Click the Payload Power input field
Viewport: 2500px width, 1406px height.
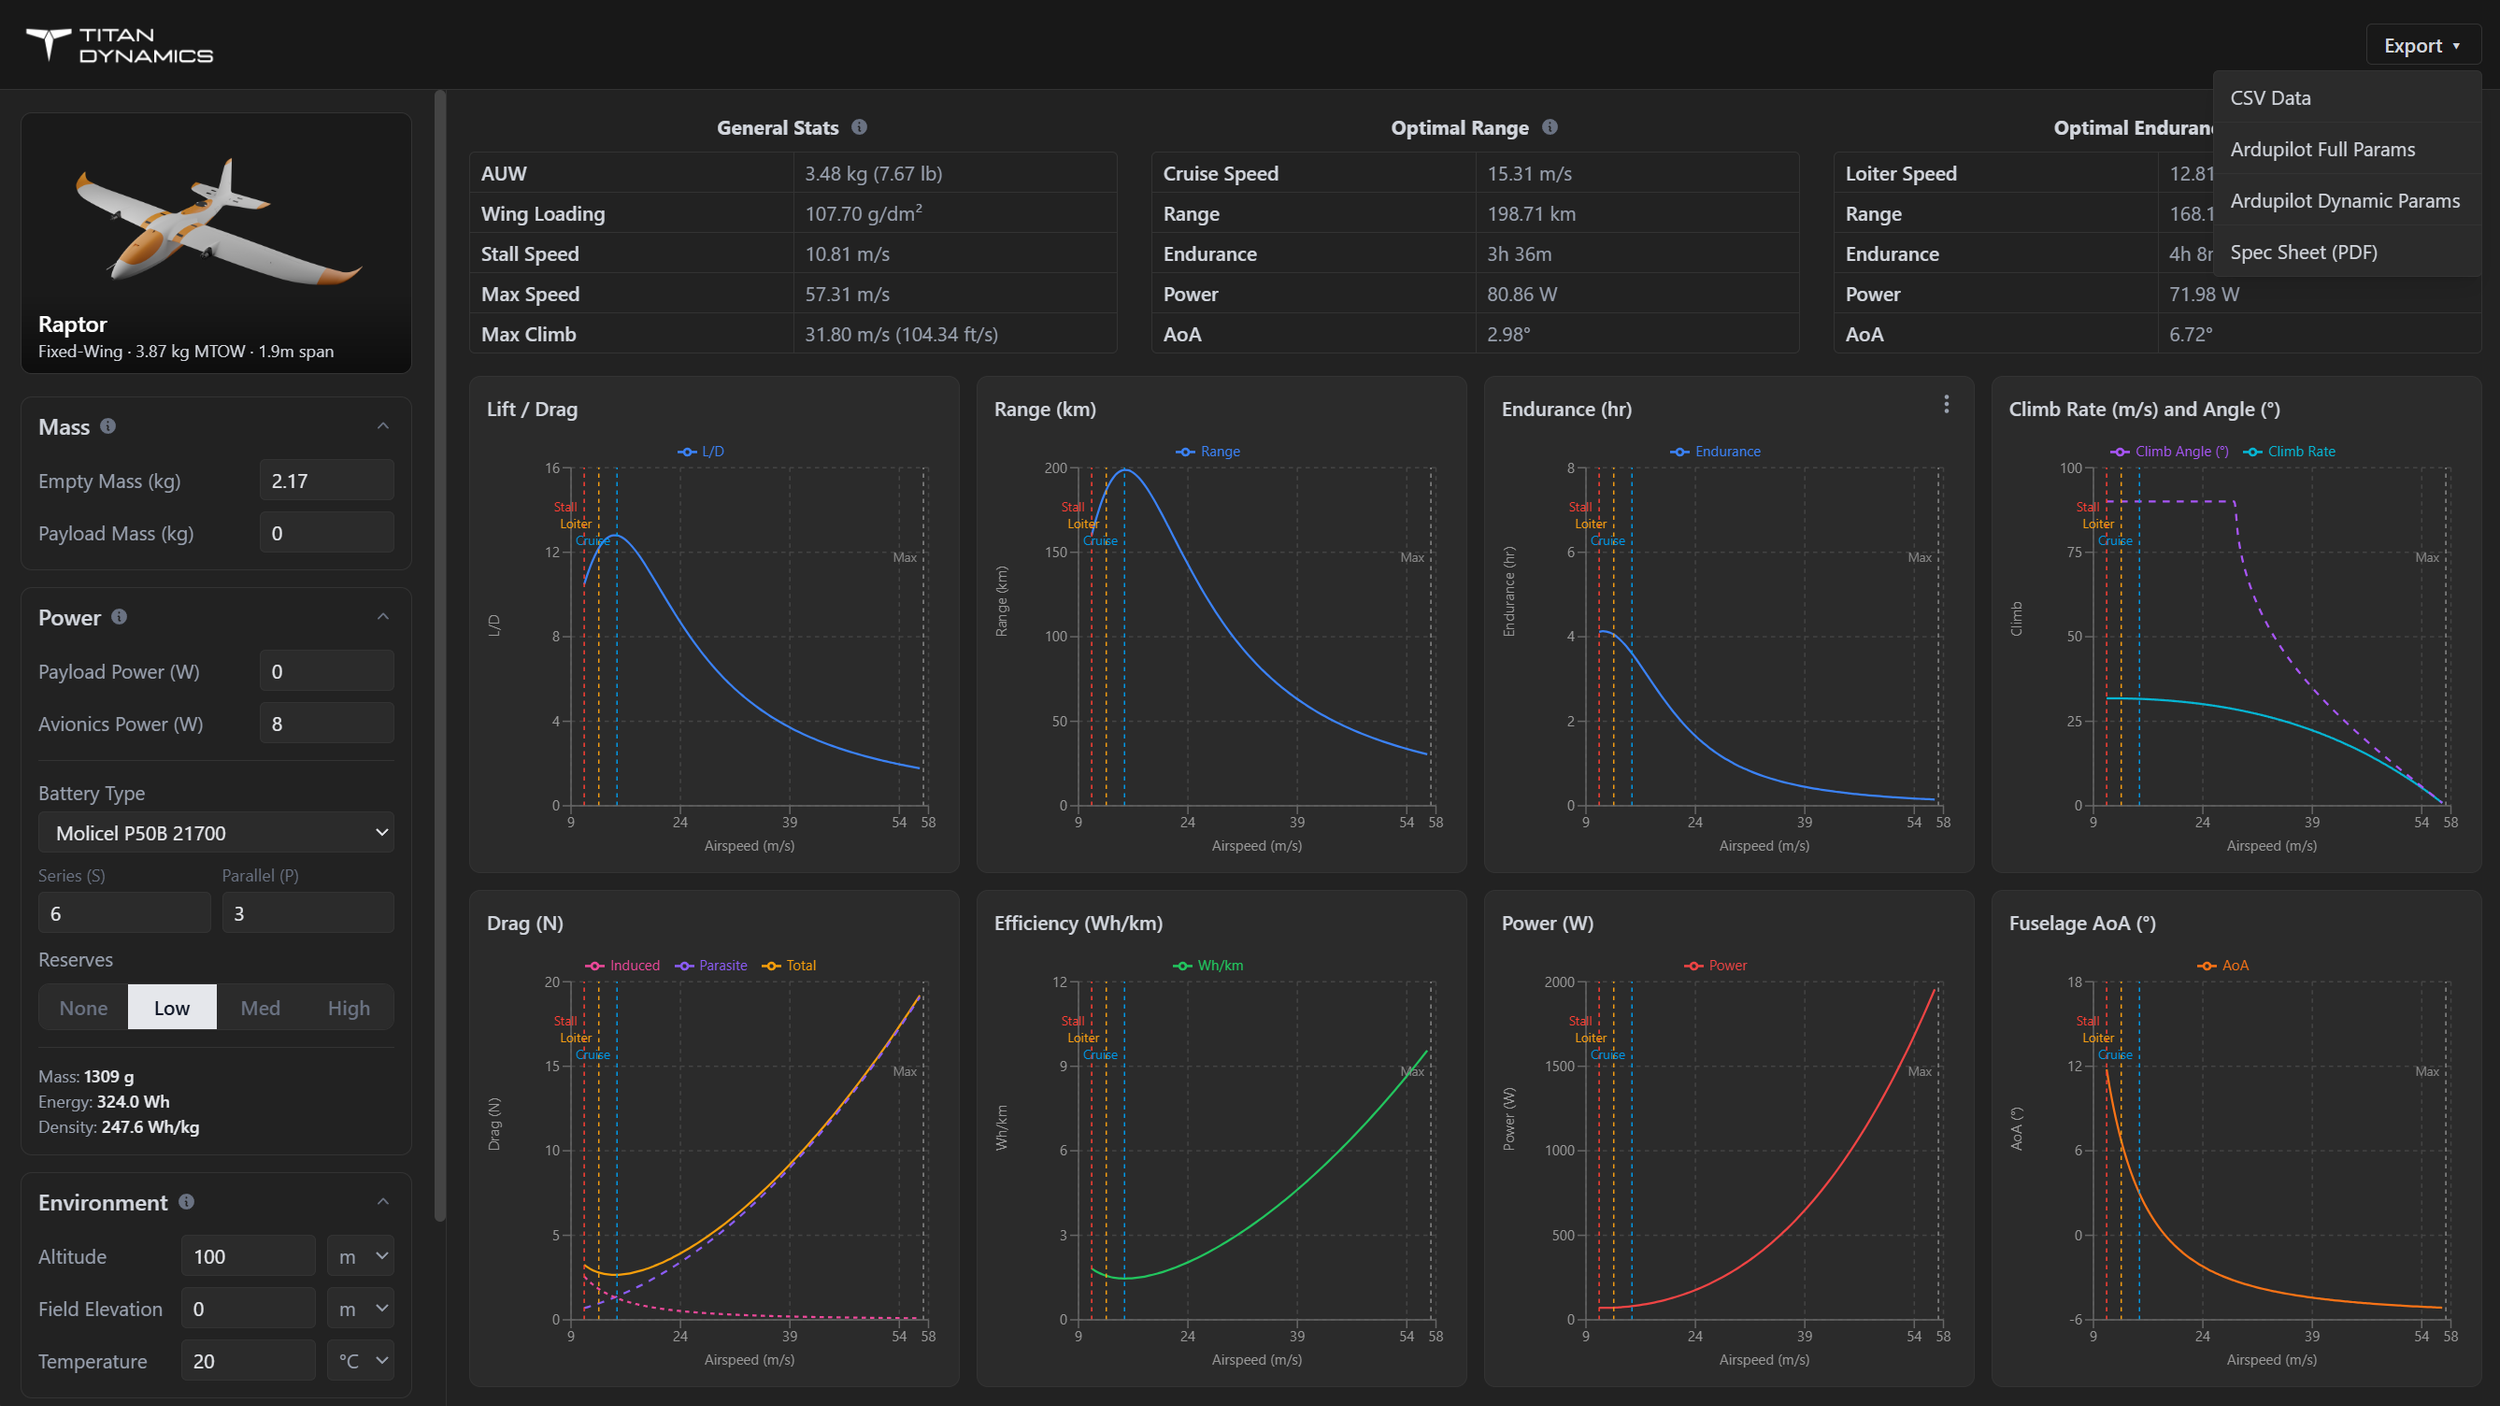point(326,672)
